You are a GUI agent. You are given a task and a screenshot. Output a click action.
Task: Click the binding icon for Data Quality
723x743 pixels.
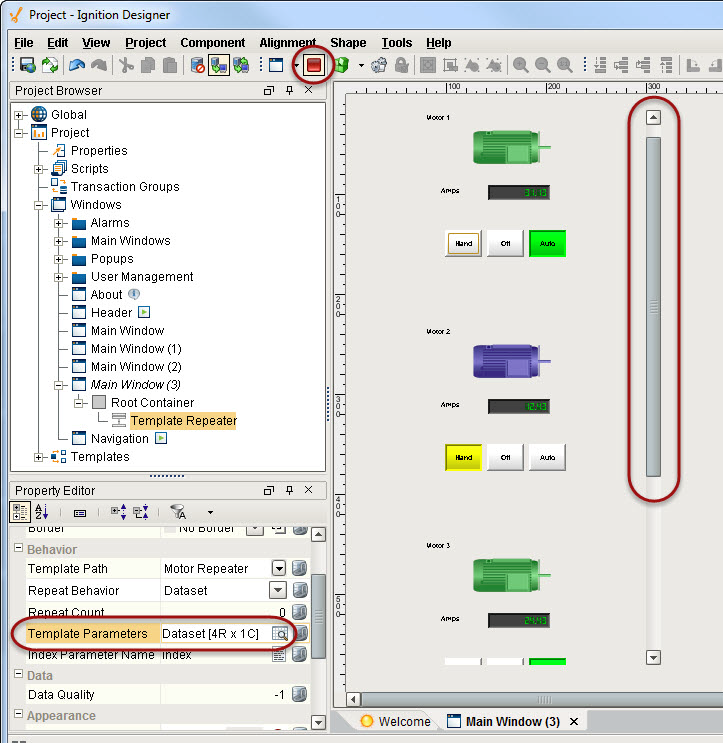300,695
